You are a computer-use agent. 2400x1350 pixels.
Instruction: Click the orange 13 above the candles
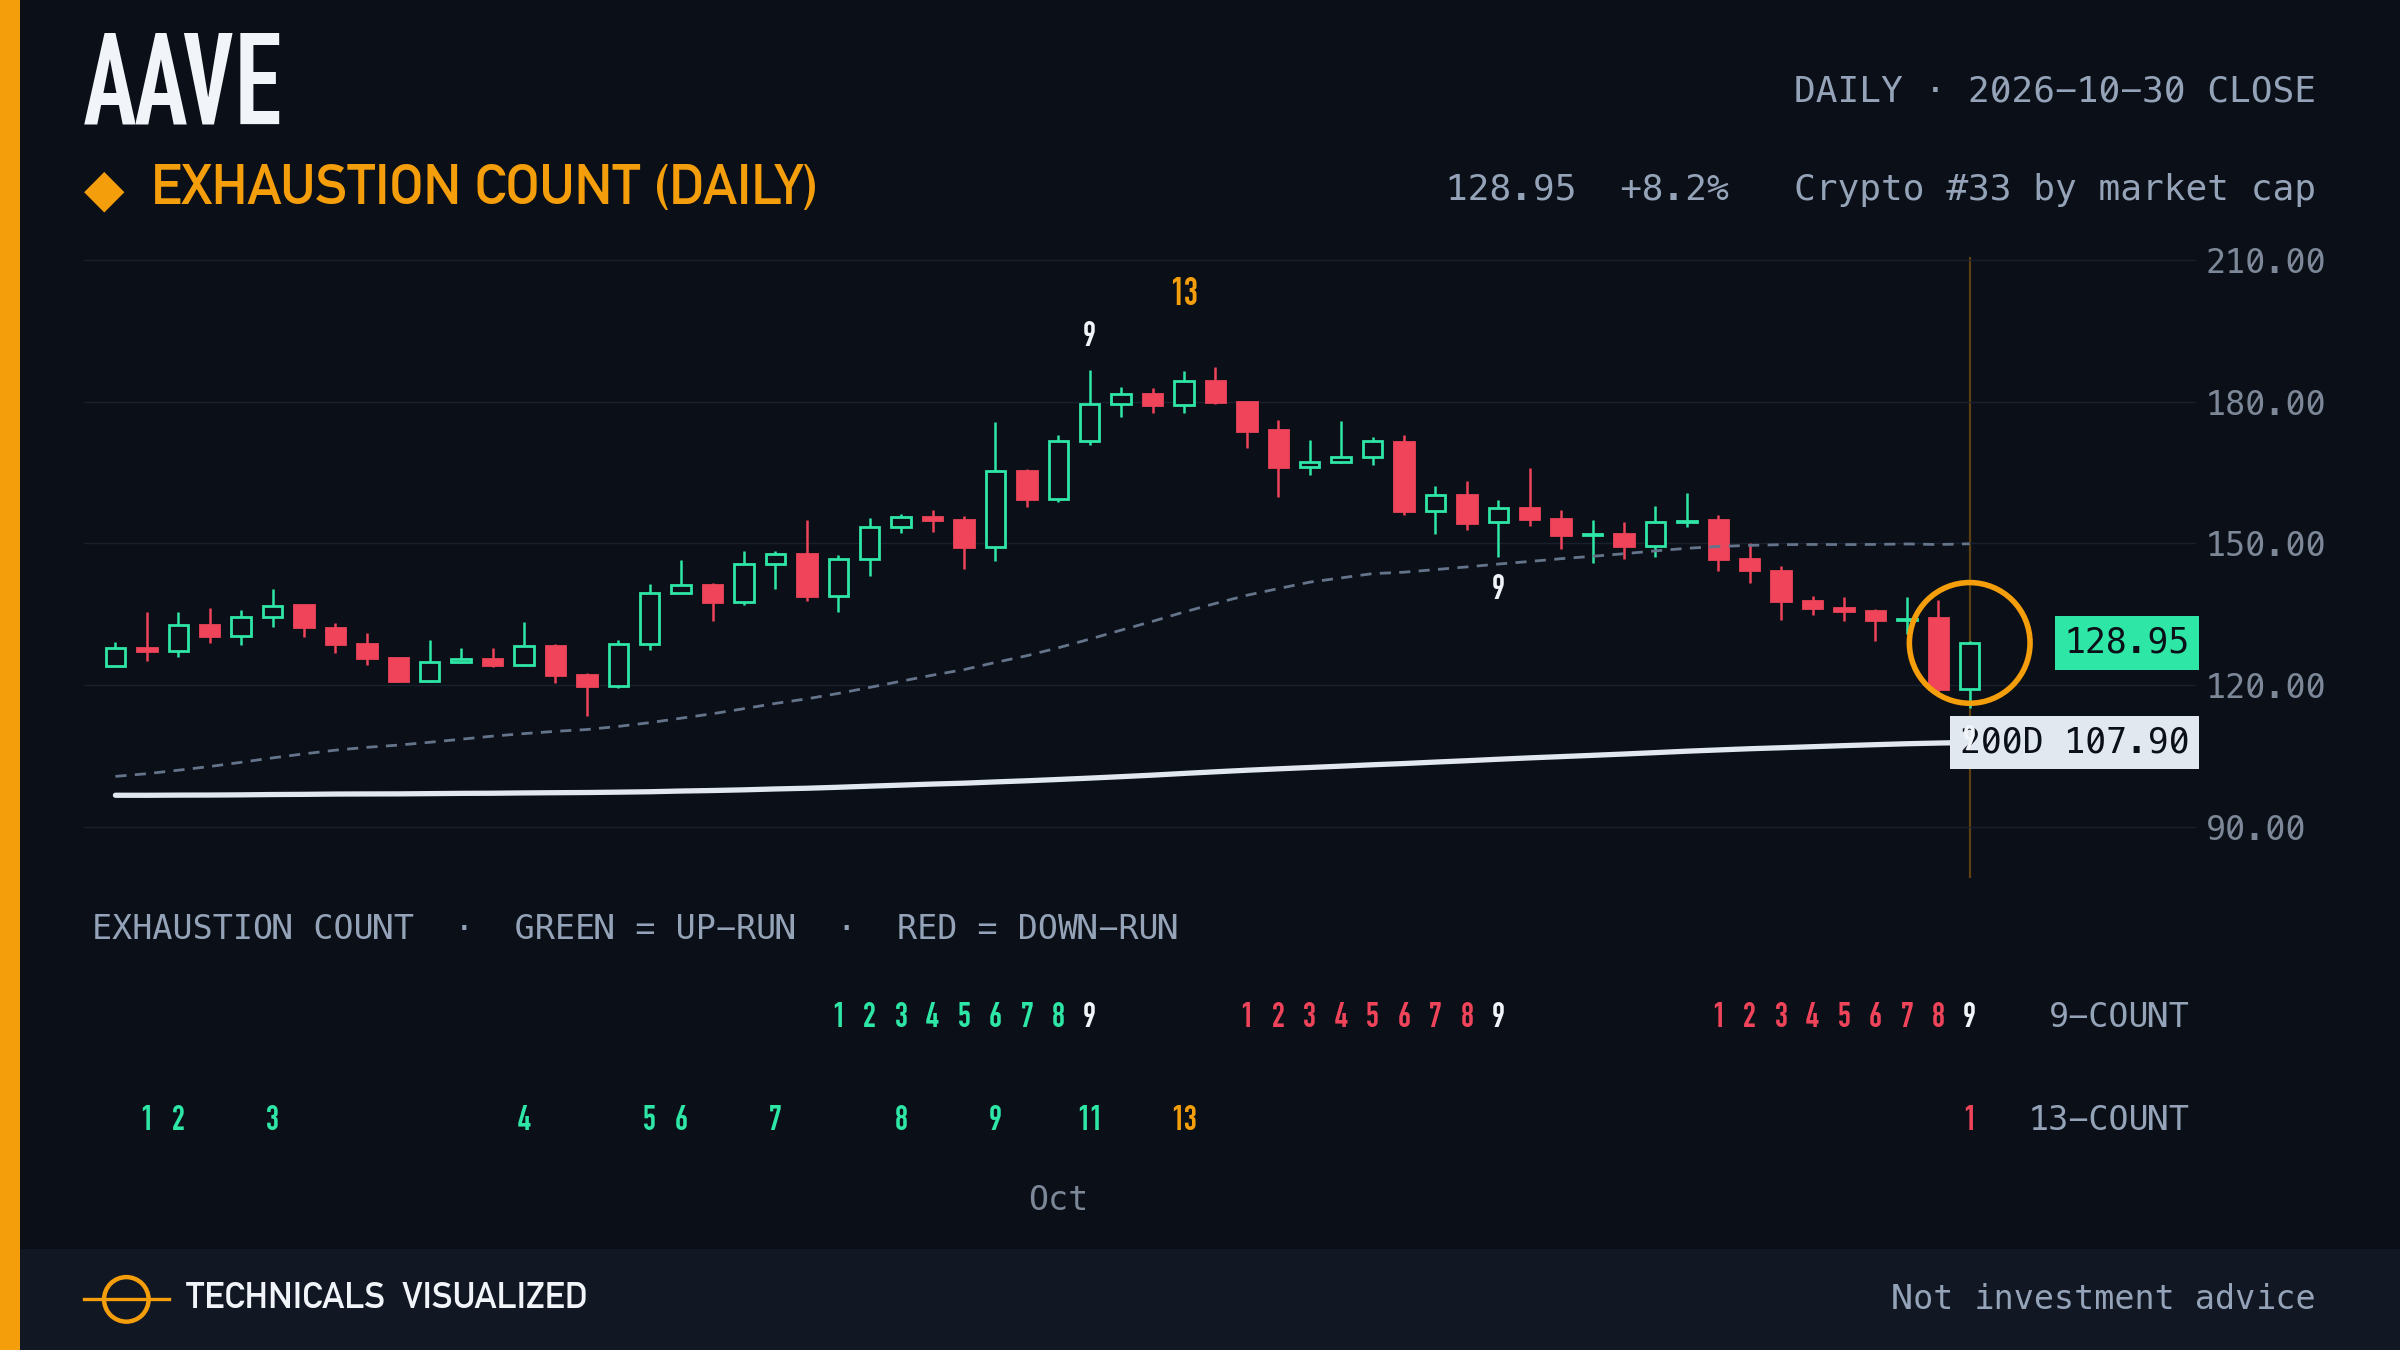[x=1184, y=292]
